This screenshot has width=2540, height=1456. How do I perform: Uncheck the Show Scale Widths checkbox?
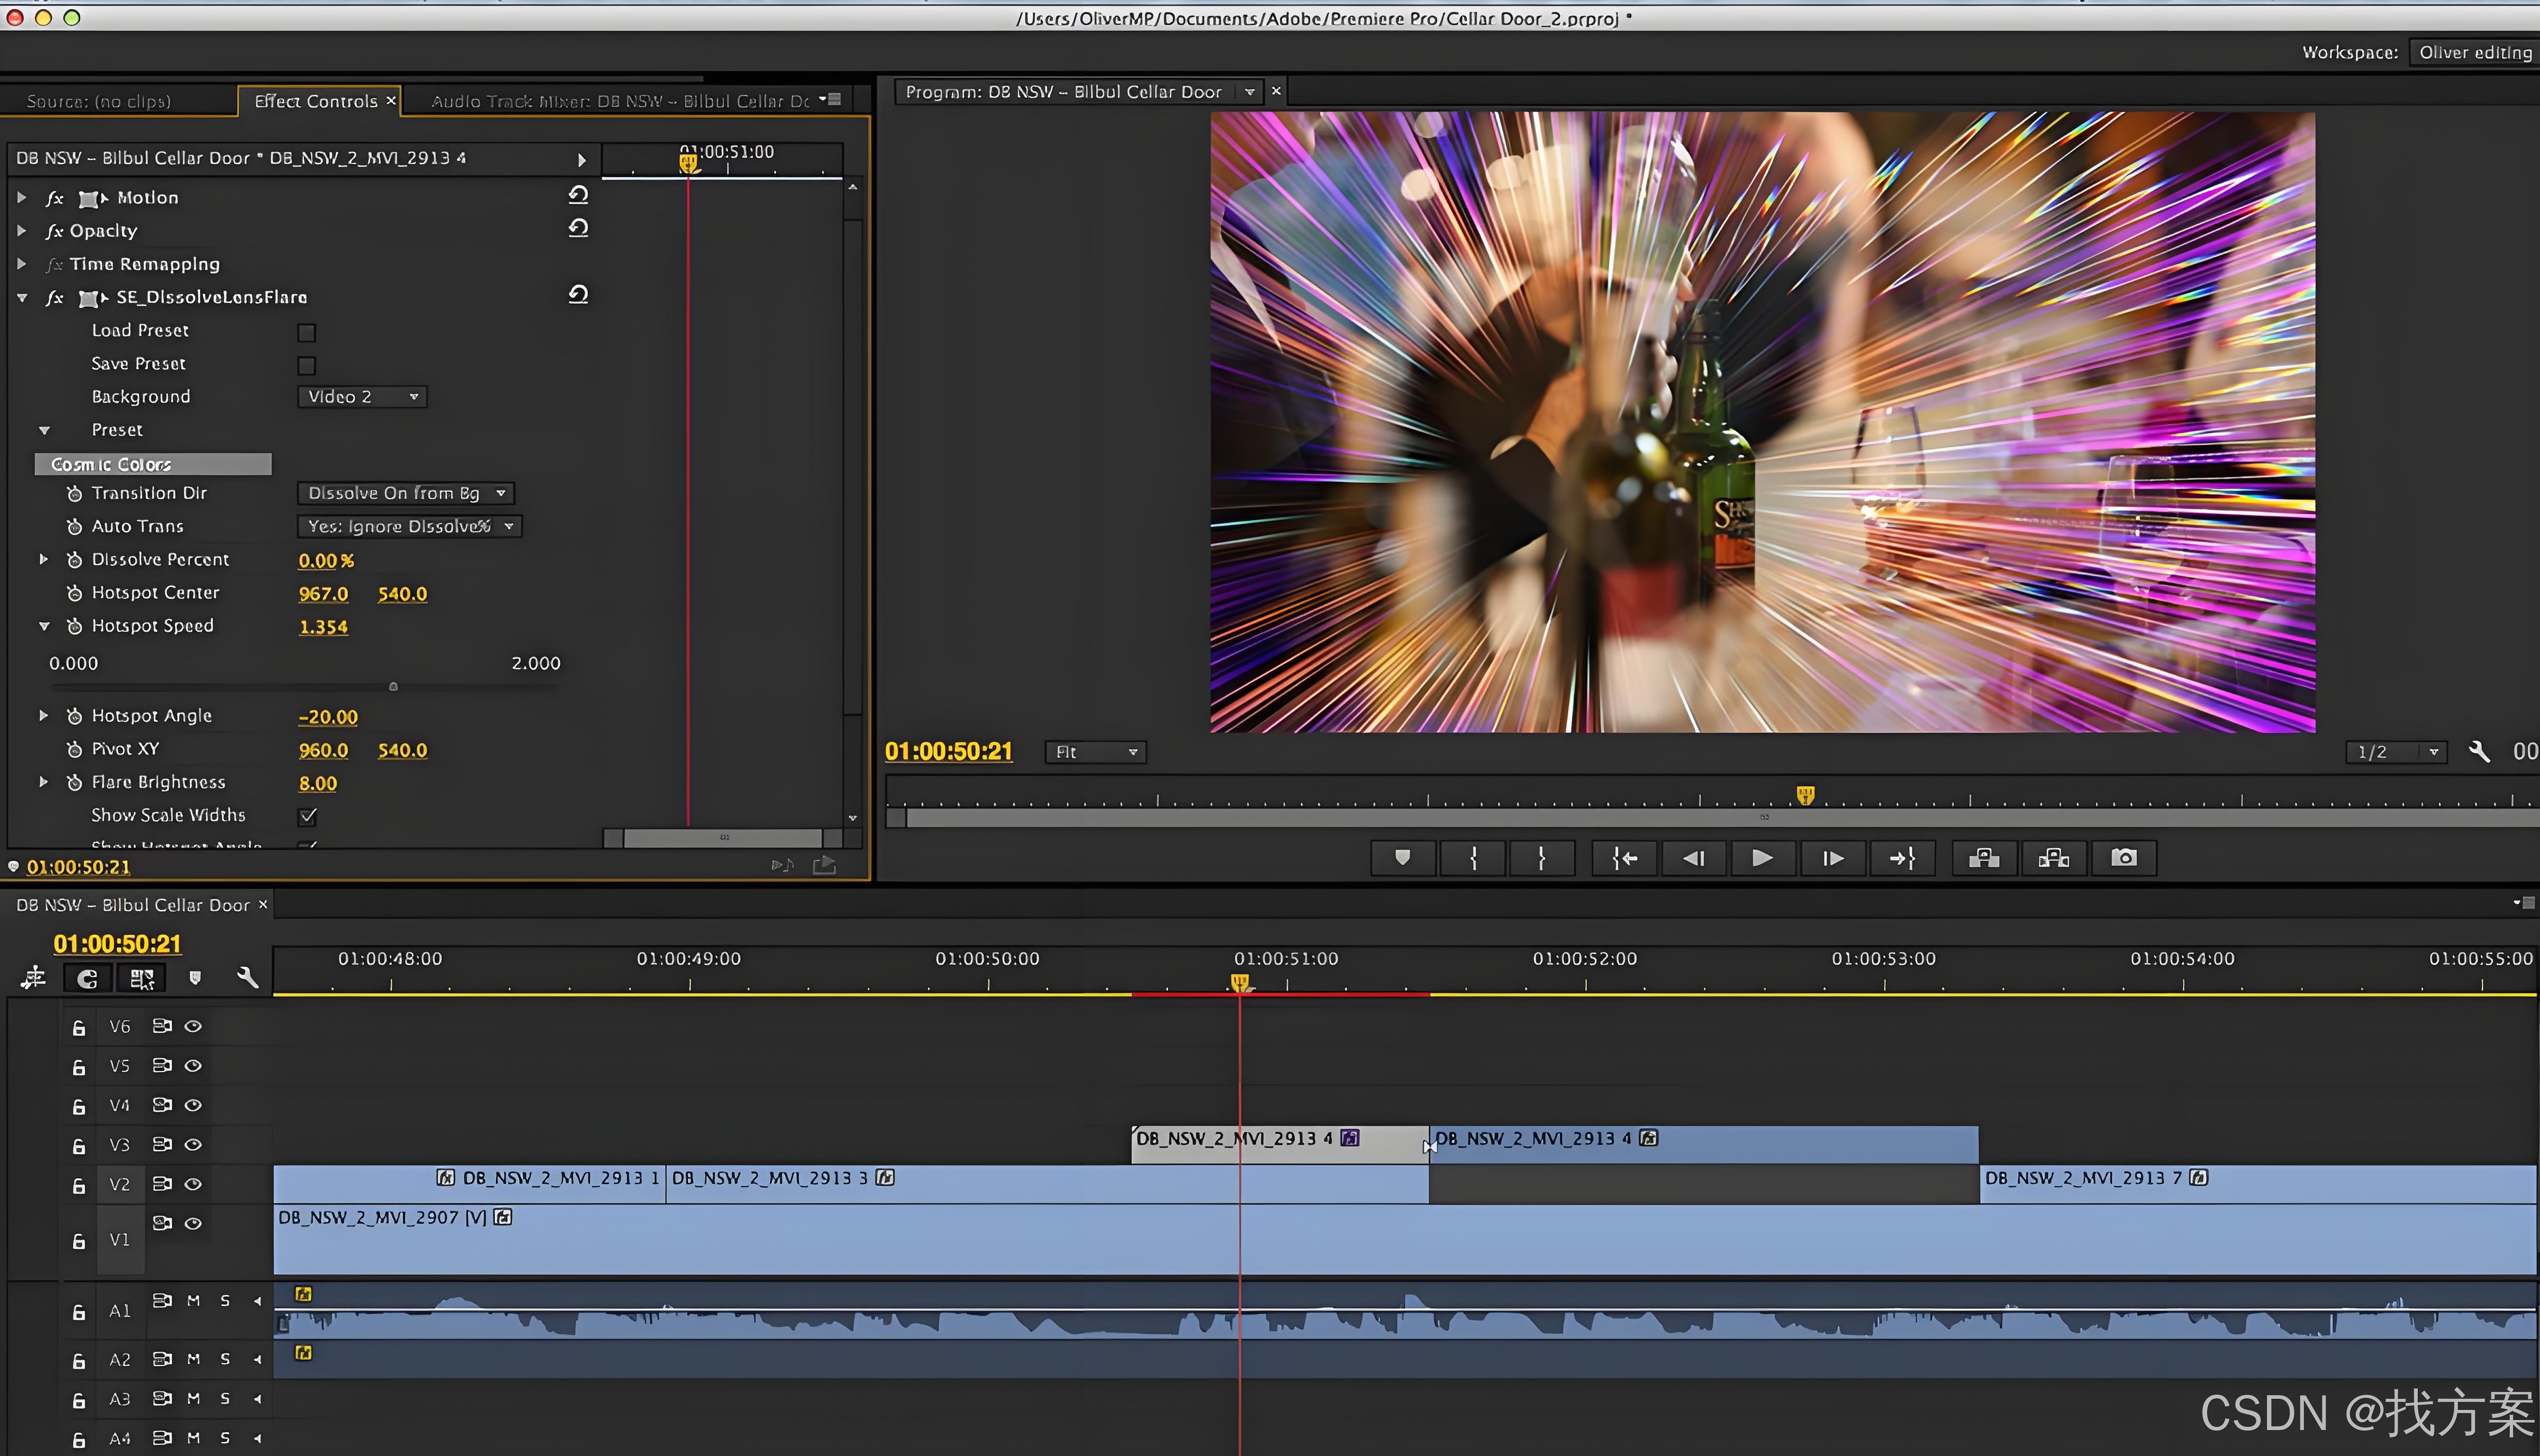pos(308,816)
